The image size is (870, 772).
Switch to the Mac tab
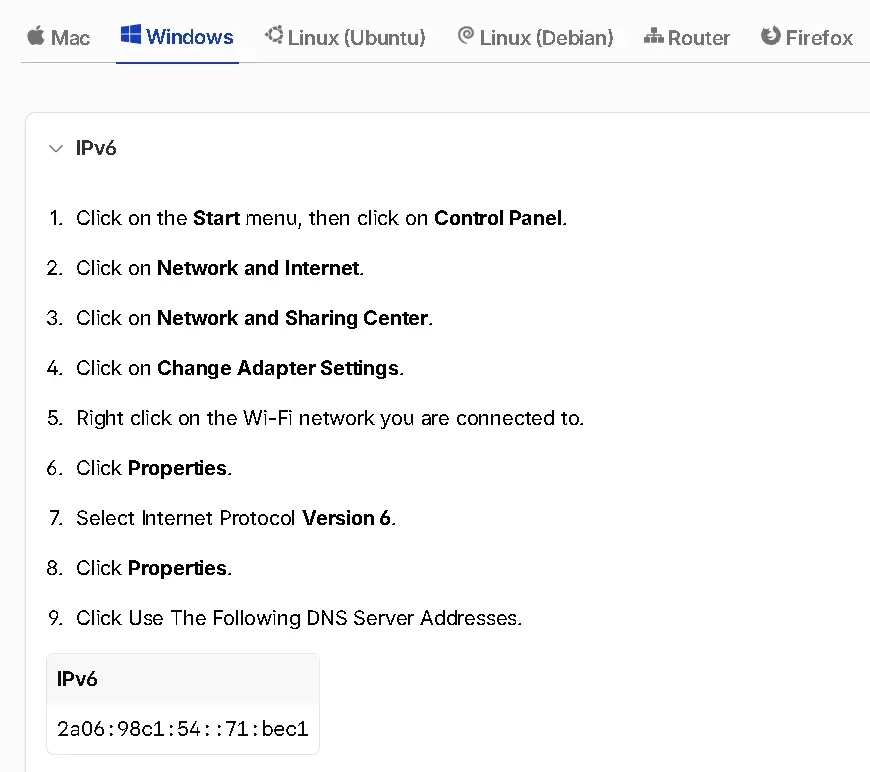tap(58, 37)
